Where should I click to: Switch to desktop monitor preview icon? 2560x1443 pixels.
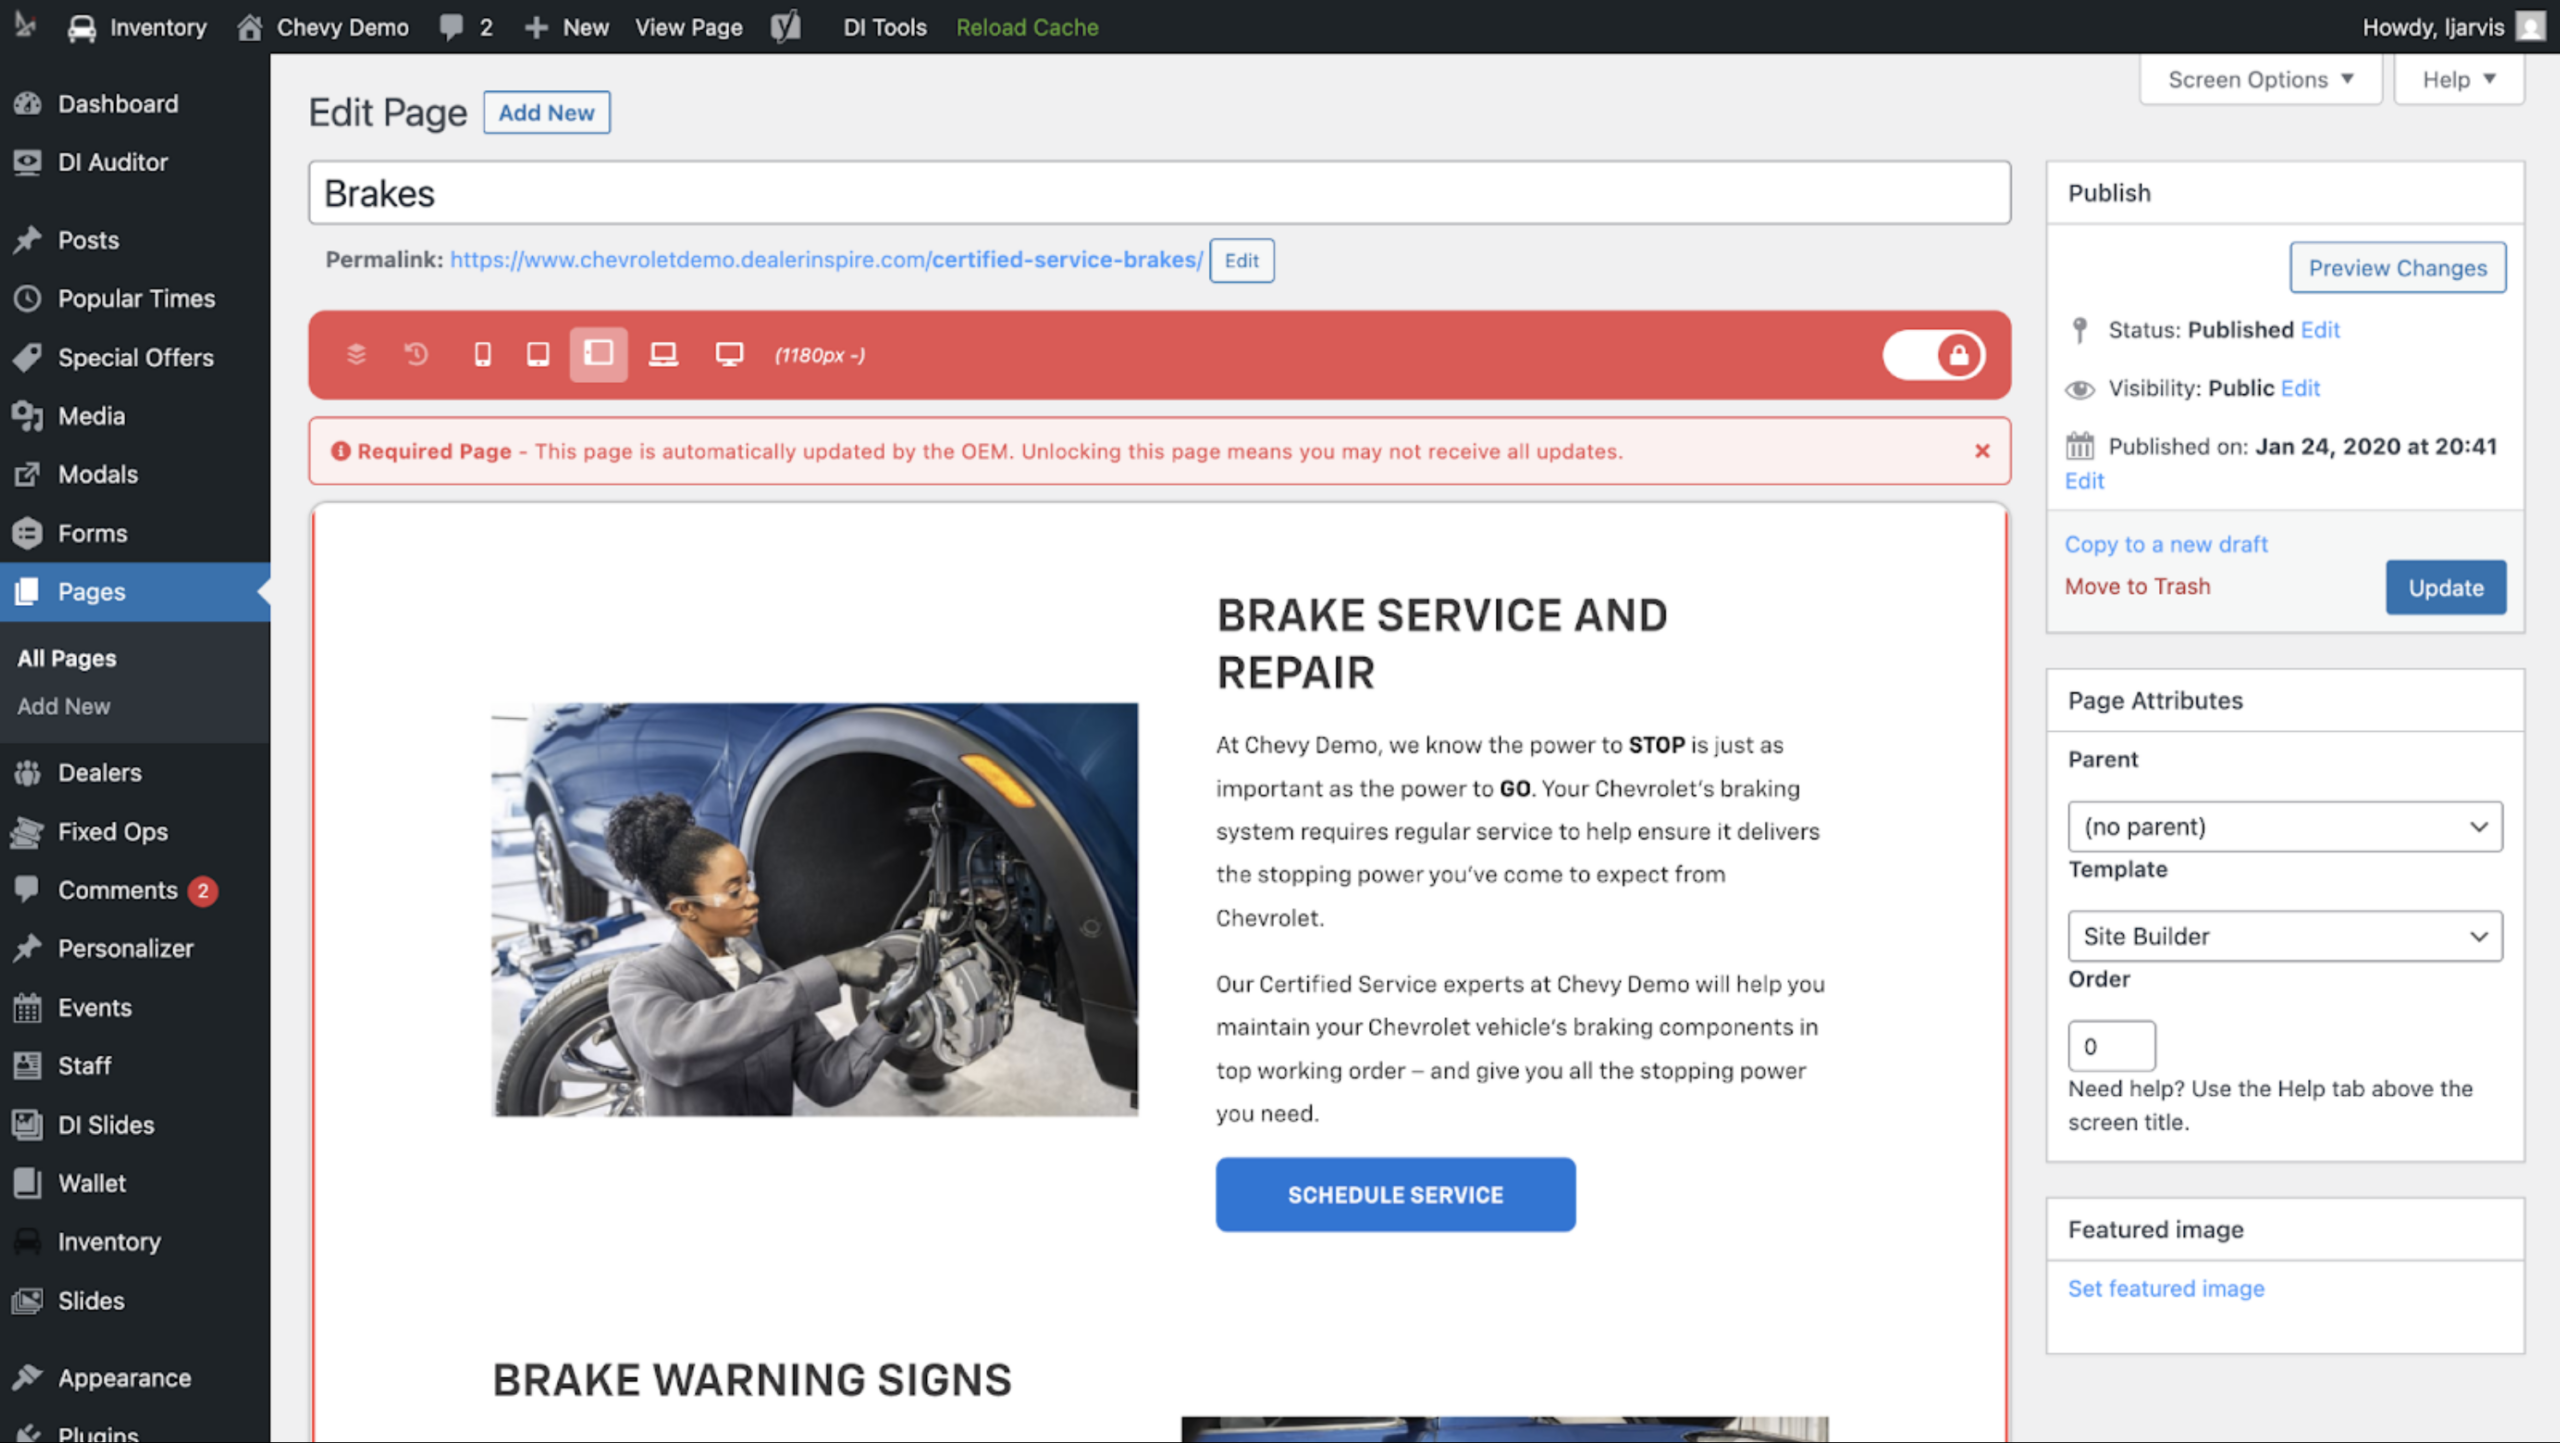click(729, 354)
